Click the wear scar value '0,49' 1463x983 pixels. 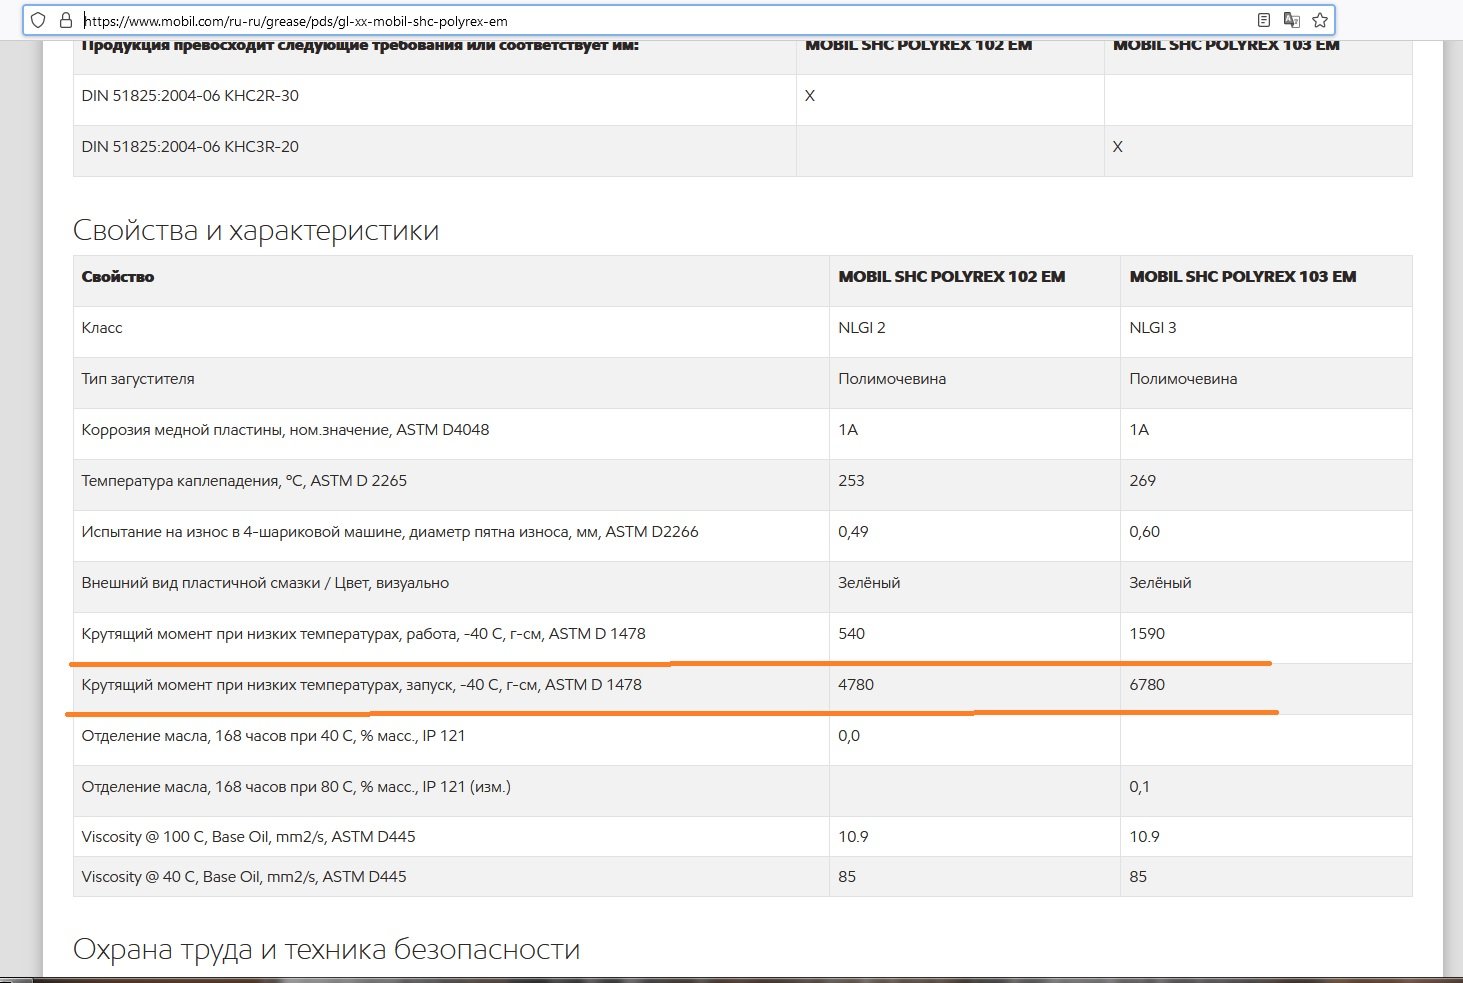coord(853,532)
